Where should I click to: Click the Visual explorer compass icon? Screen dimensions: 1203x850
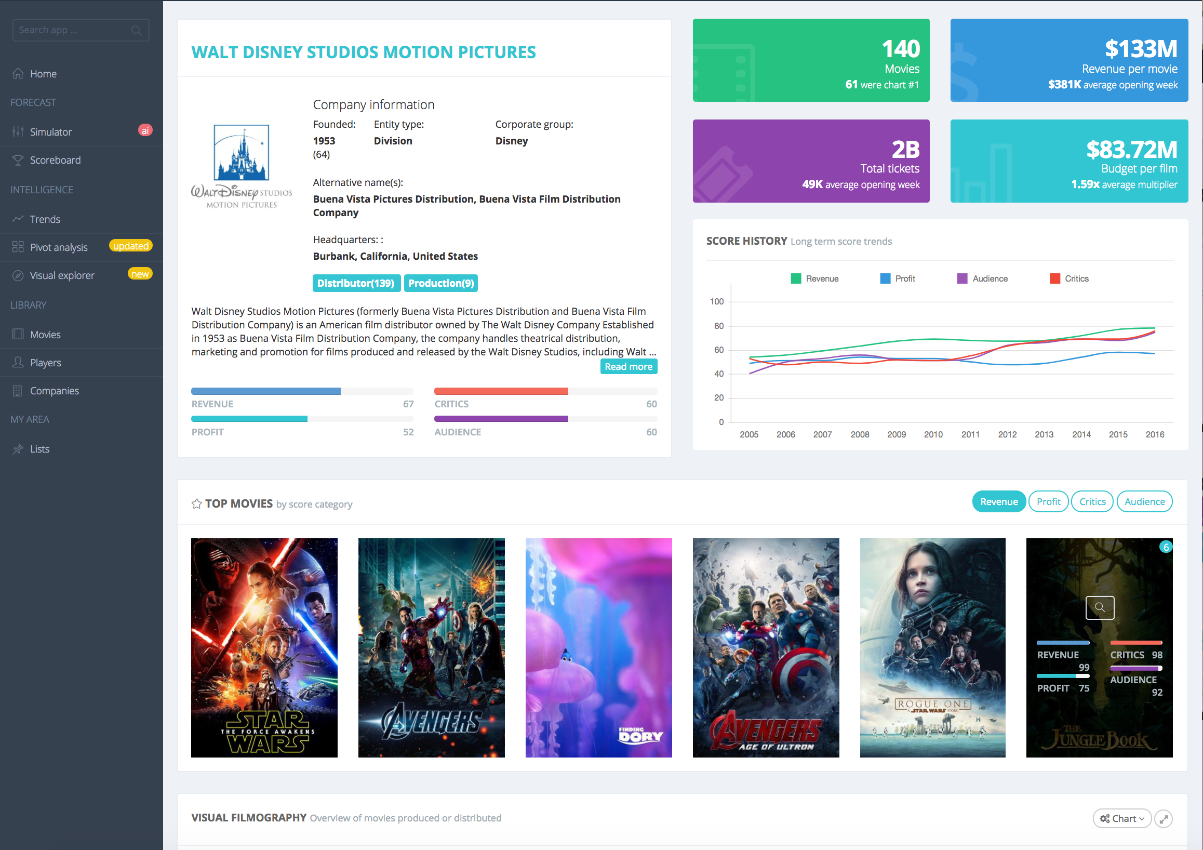tap(18, 275)
